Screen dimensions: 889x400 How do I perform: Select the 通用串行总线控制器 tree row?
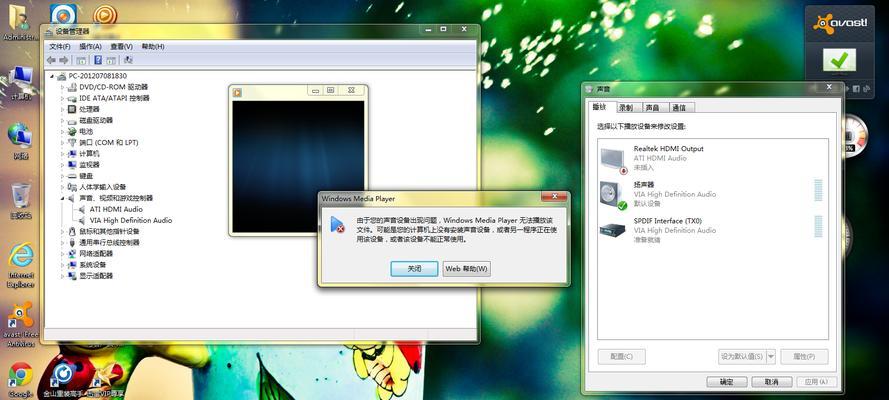[103, 242]
